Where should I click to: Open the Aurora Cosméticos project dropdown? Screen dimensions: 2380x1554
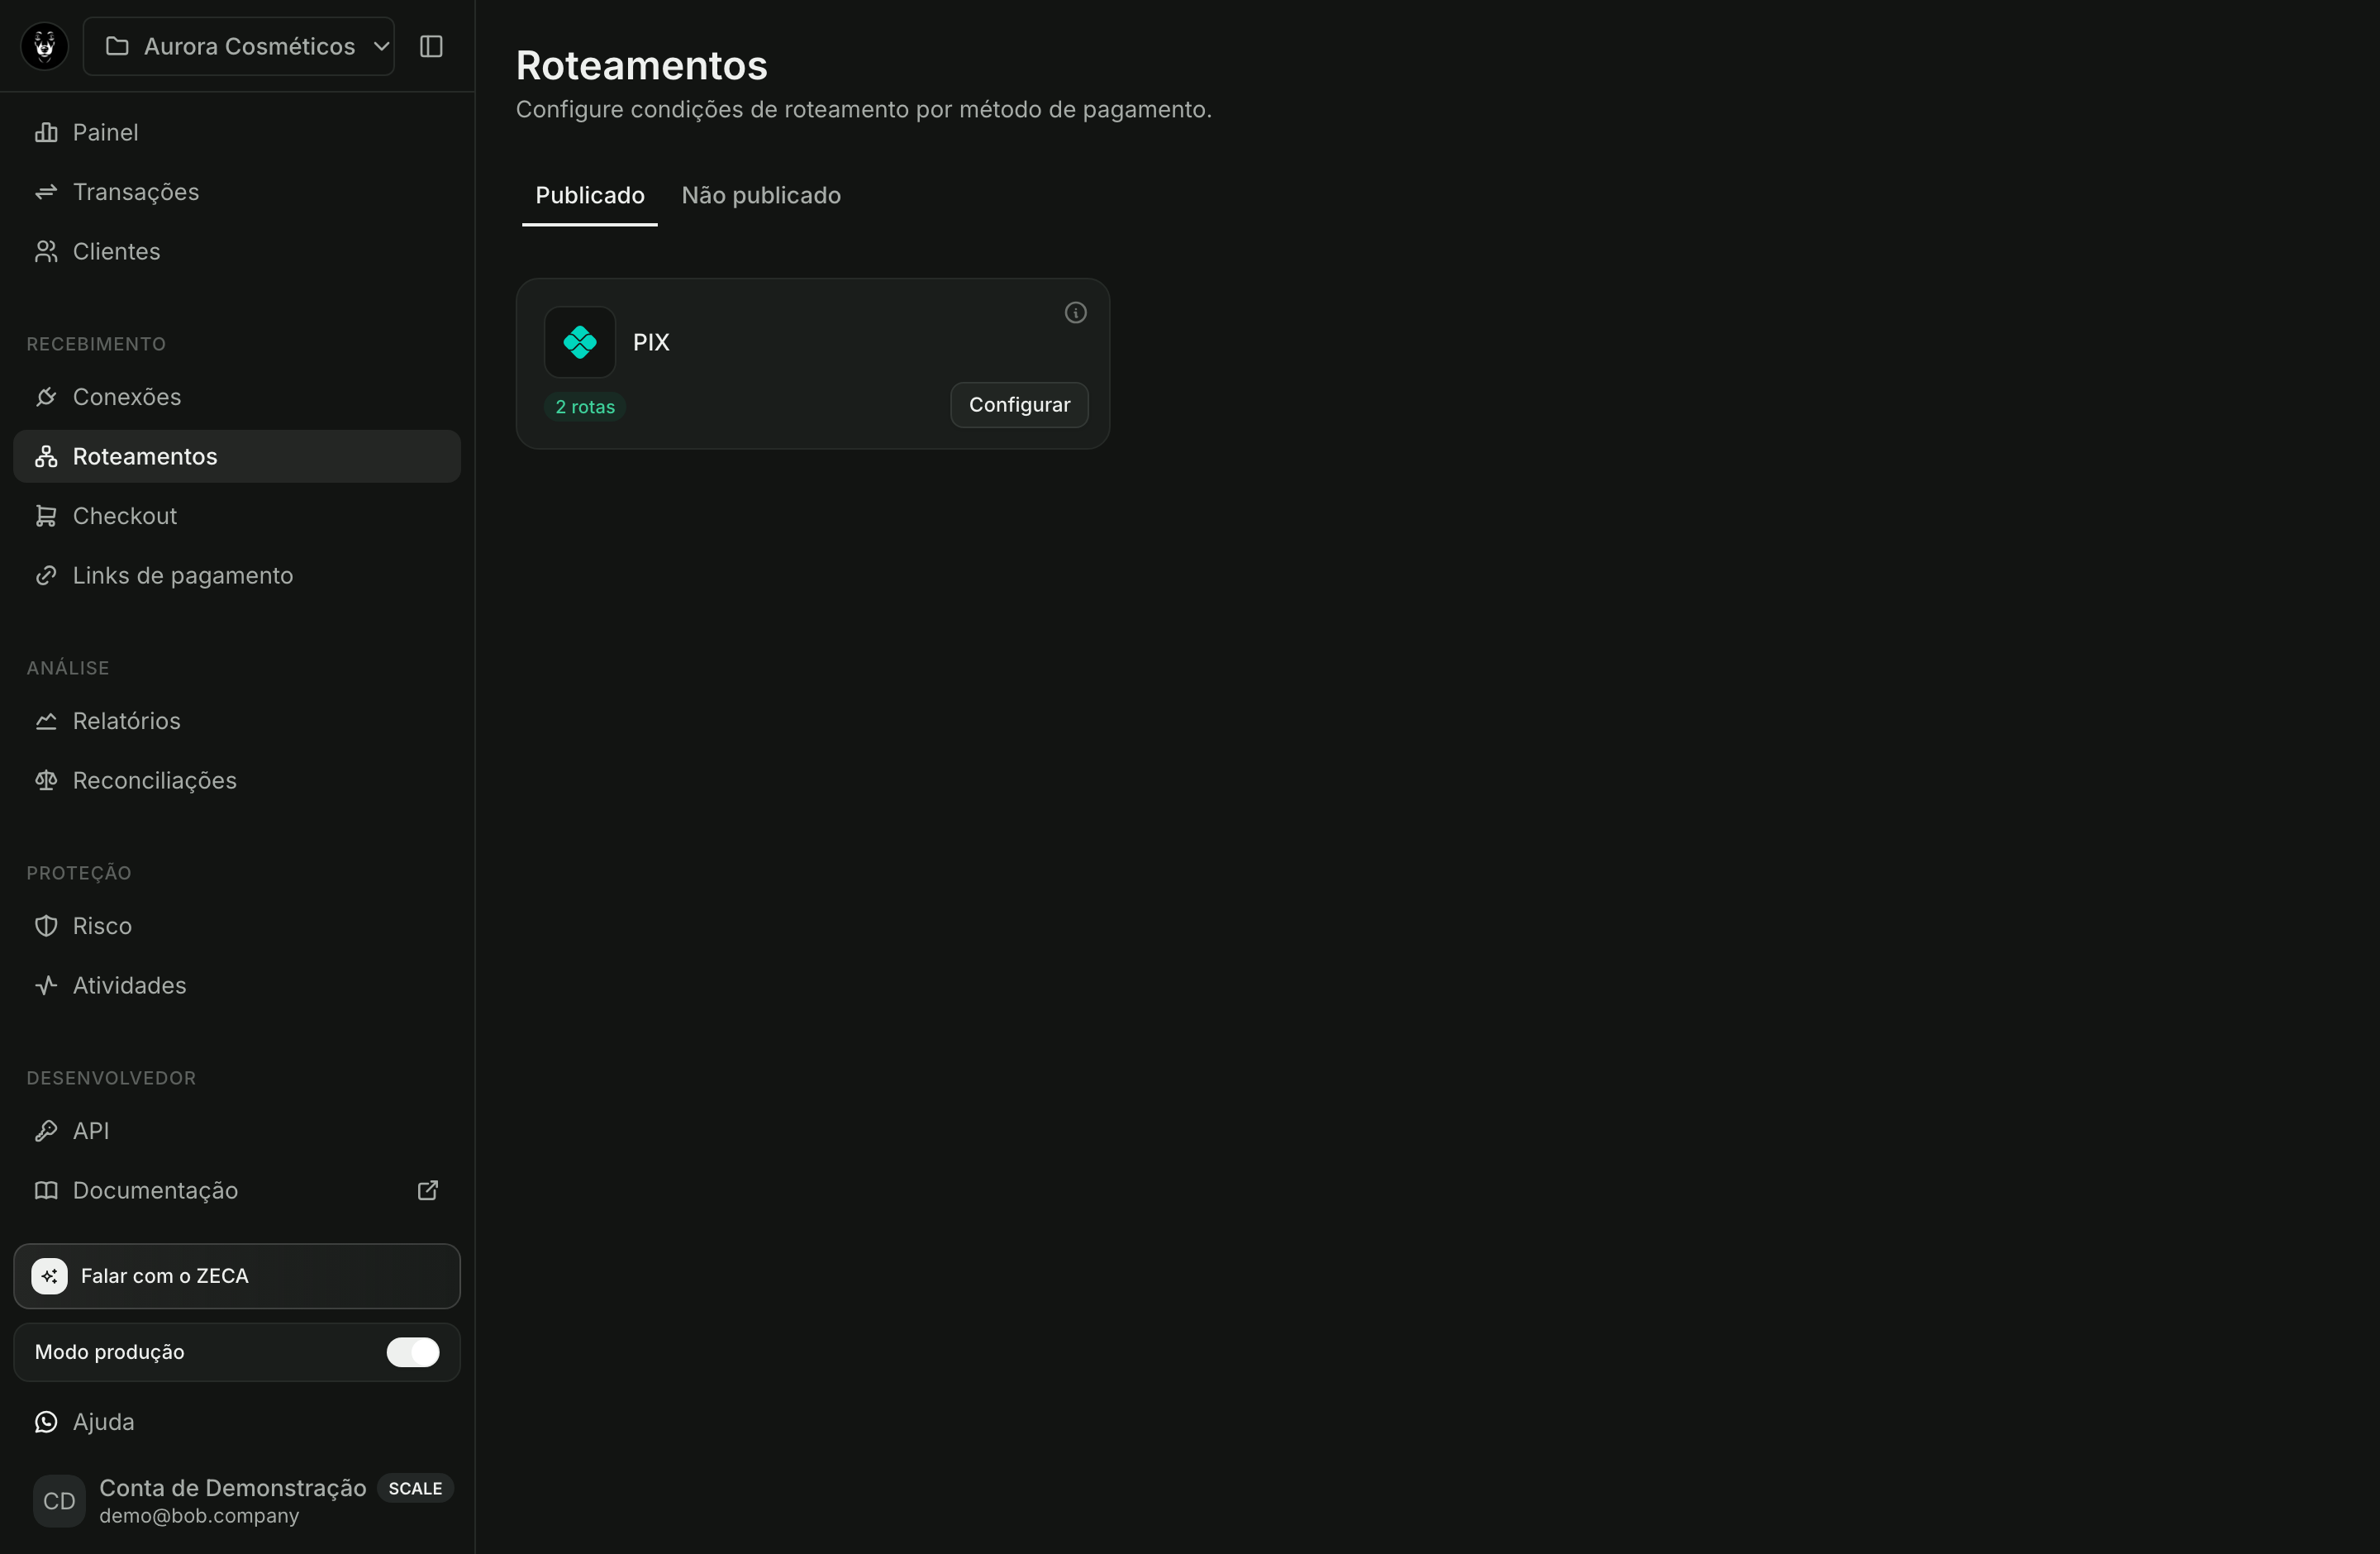(238, 46)
